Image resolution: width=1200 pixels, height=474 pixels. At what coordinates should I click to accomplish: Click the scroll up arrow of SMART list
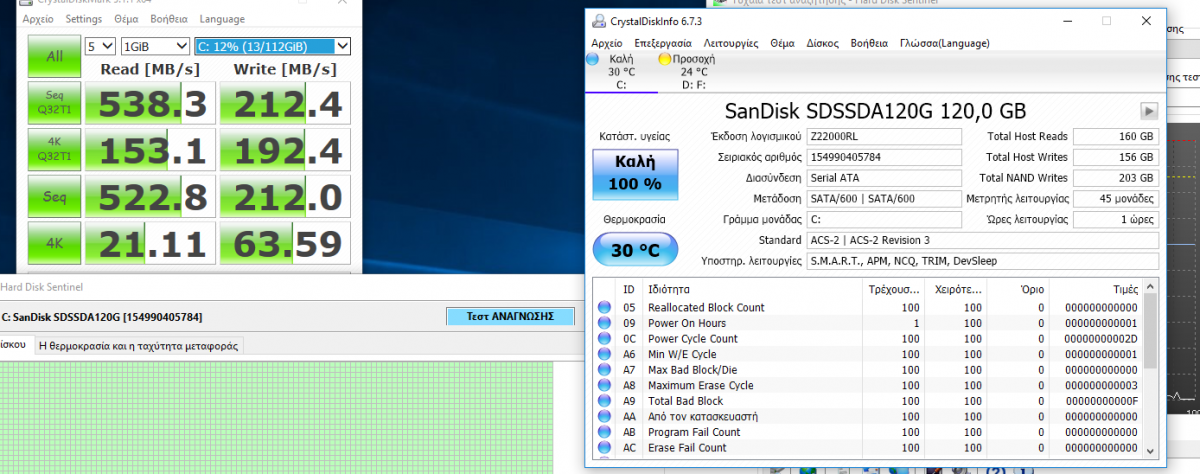pyautogui.click(x=1149, y=289)
